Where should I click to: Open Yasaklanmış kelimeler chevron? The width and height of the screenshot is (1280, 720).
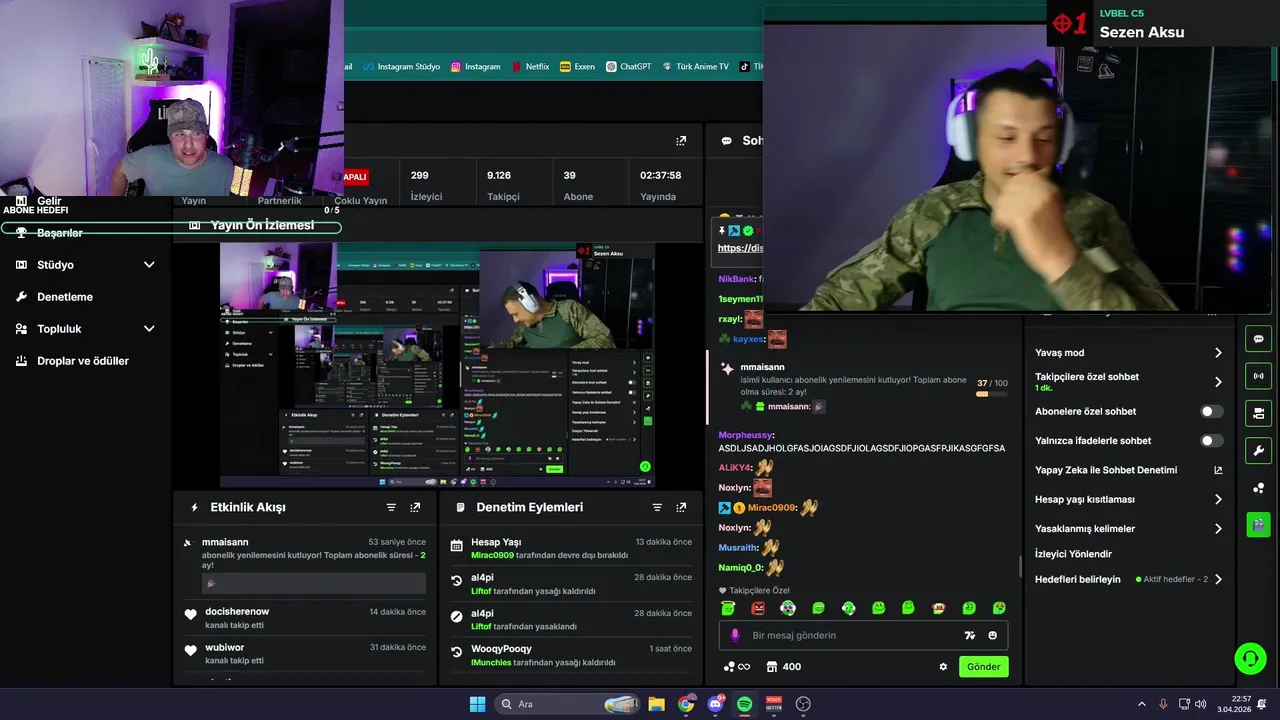(x=1218, y=529)
